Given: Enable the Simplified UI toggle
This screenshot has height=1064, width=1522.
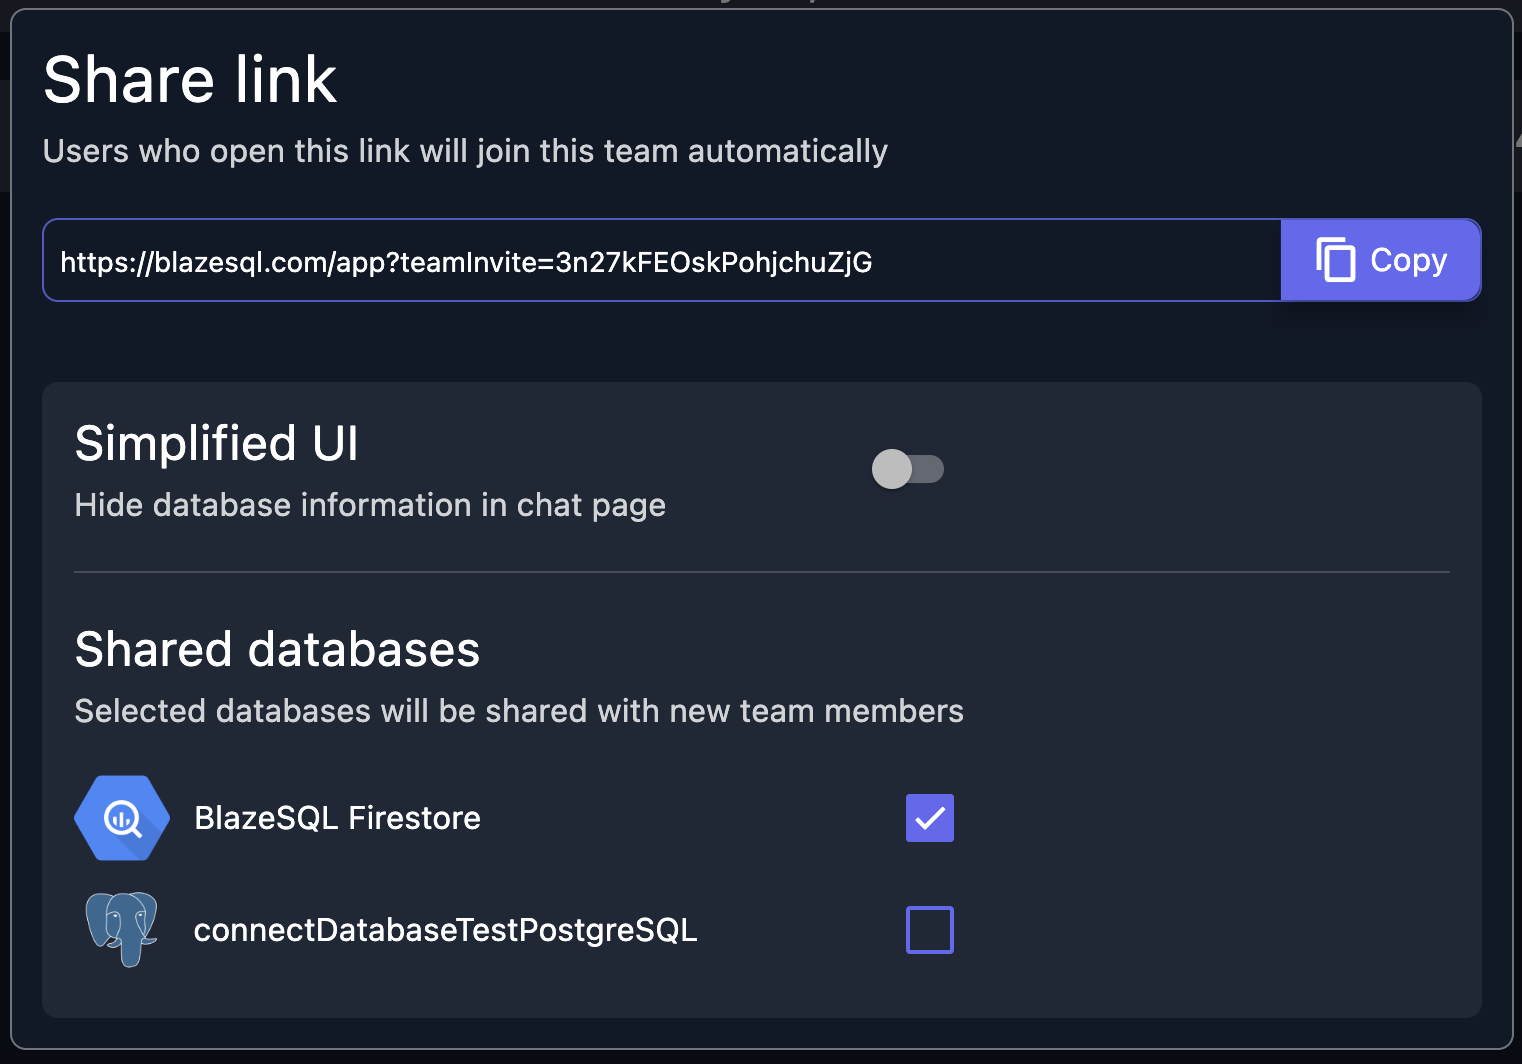Looking at the screenshot, I should (x=908, y=468).
